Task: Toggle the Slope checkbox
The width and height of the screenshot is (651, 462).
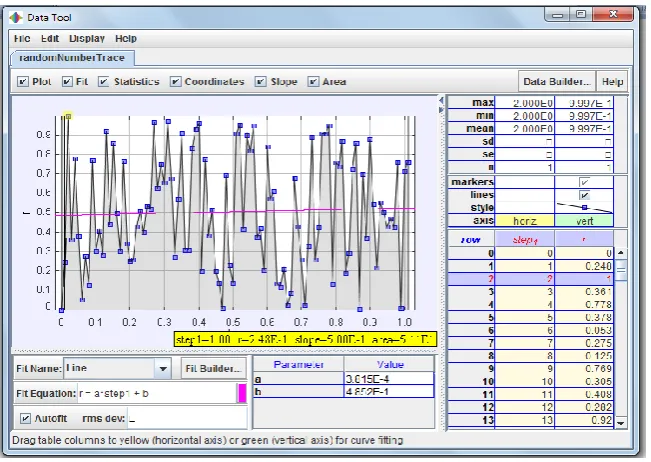Action: pyautogui.click(x=260, y=82)
